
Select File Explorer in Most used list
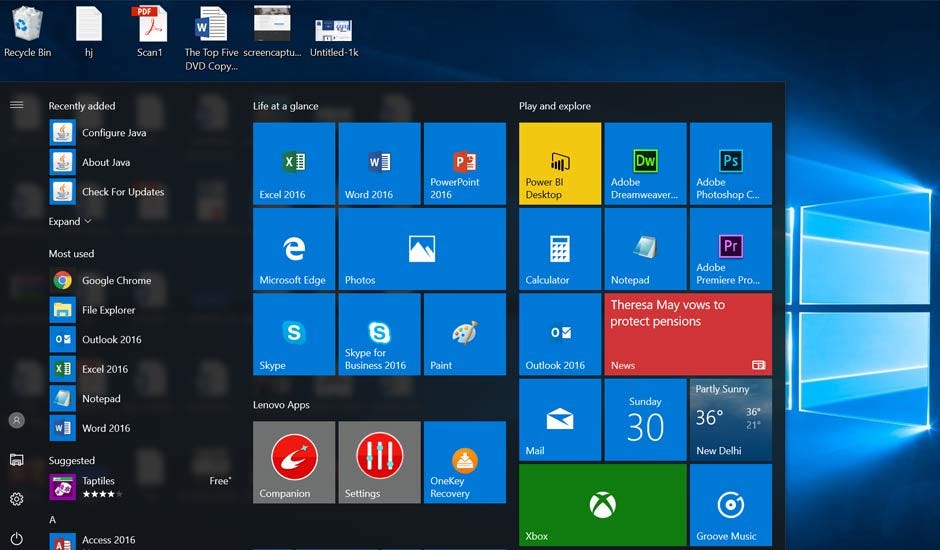(108, 310)
